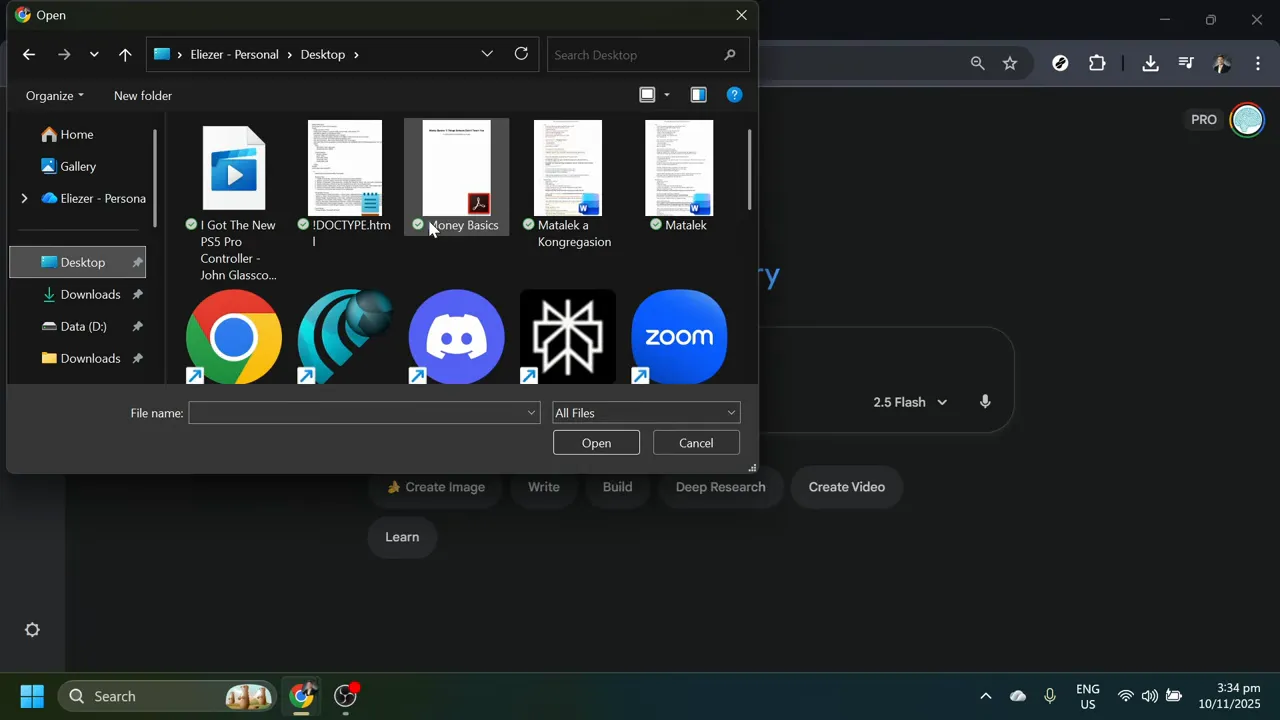Open the All Files type dropdown
This screenshot has width=1280, height=720.
(x=646, y=413)
